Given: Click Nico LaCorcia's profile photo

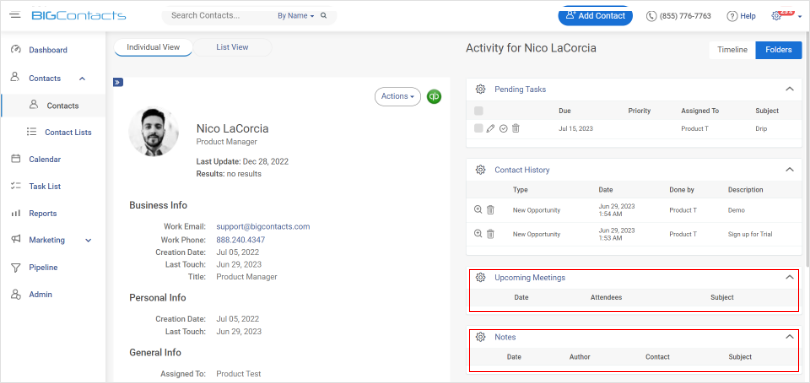Looking at the screenshot, I should tap(153, 131).
